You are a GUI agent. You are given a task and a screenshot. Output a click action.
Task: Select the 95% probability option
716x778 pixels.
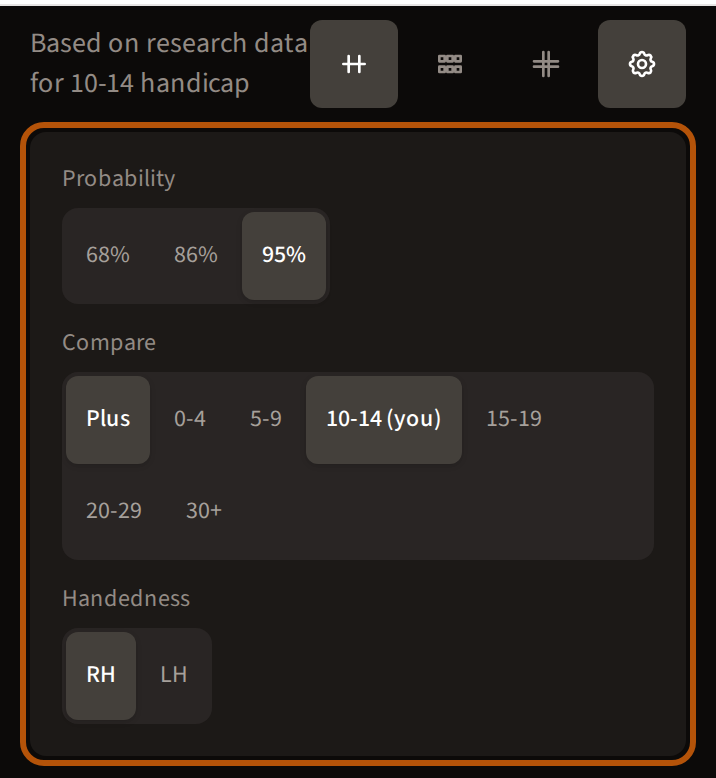284,256
